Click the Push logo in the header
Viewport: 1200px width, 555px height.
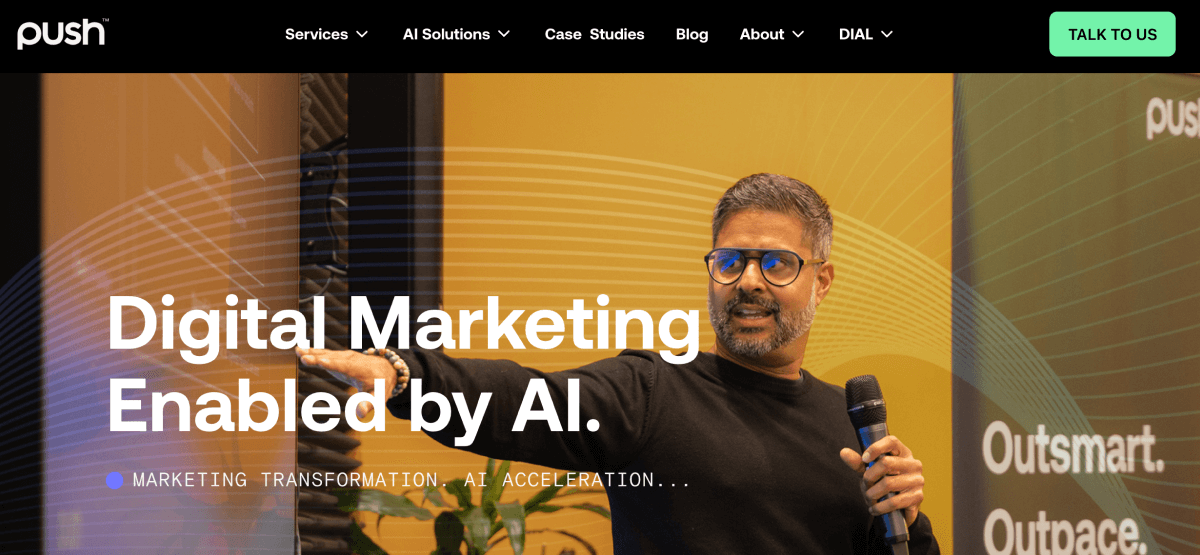pyautogui.click(x=62, y=34)
